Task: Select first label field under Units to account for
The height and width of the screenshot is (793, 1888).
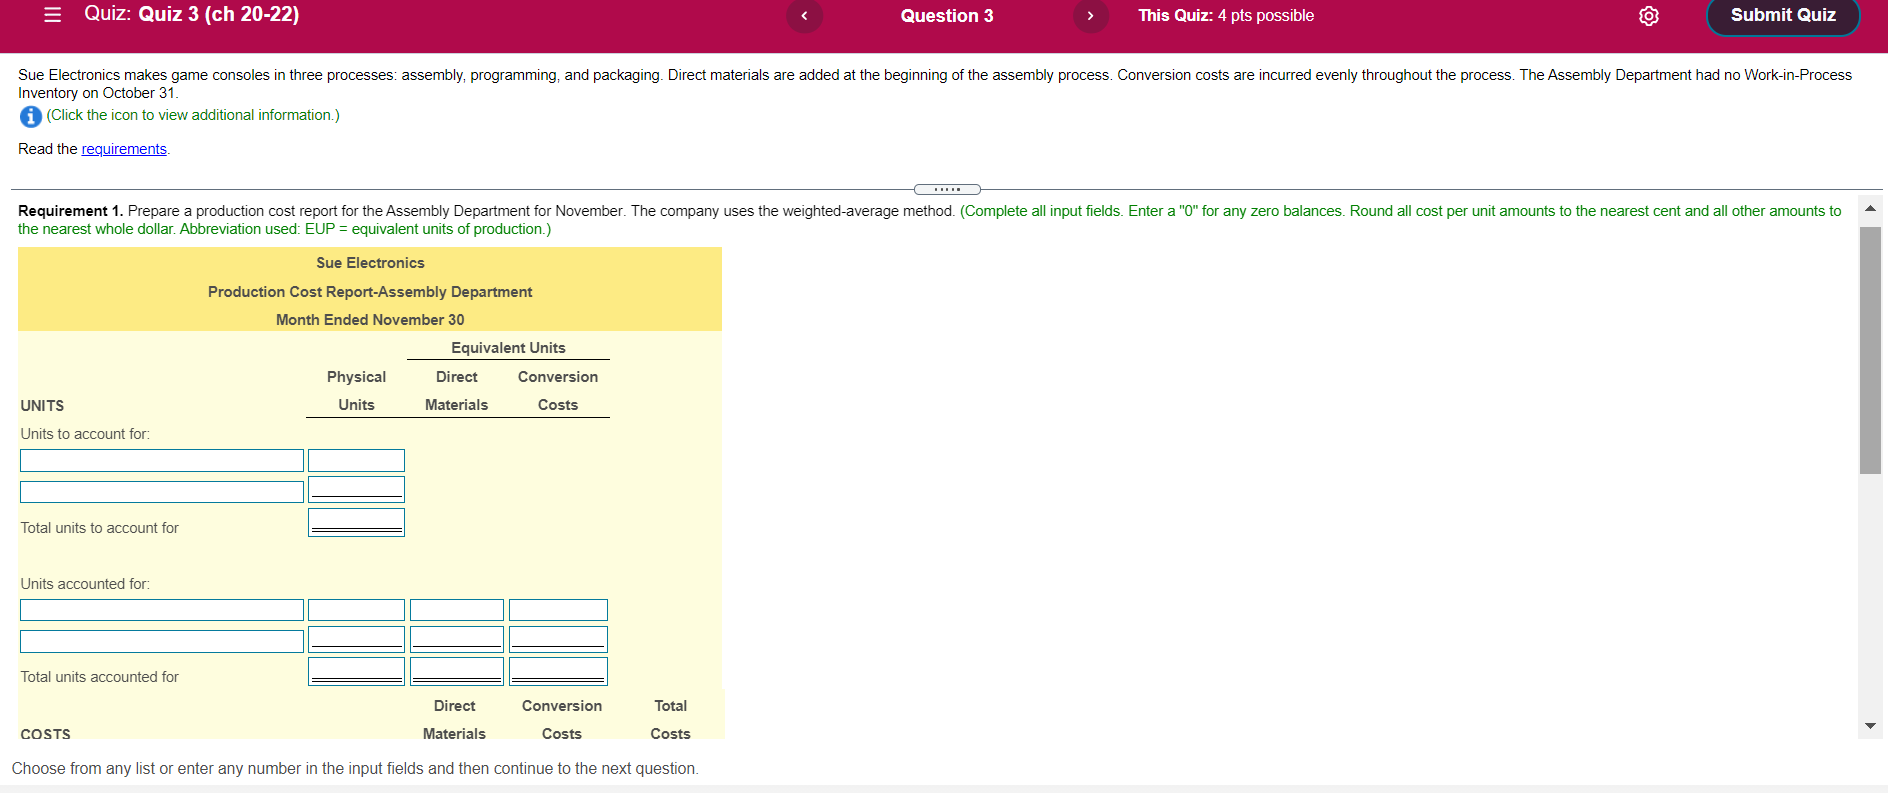Action: click(x=162, y=460)
